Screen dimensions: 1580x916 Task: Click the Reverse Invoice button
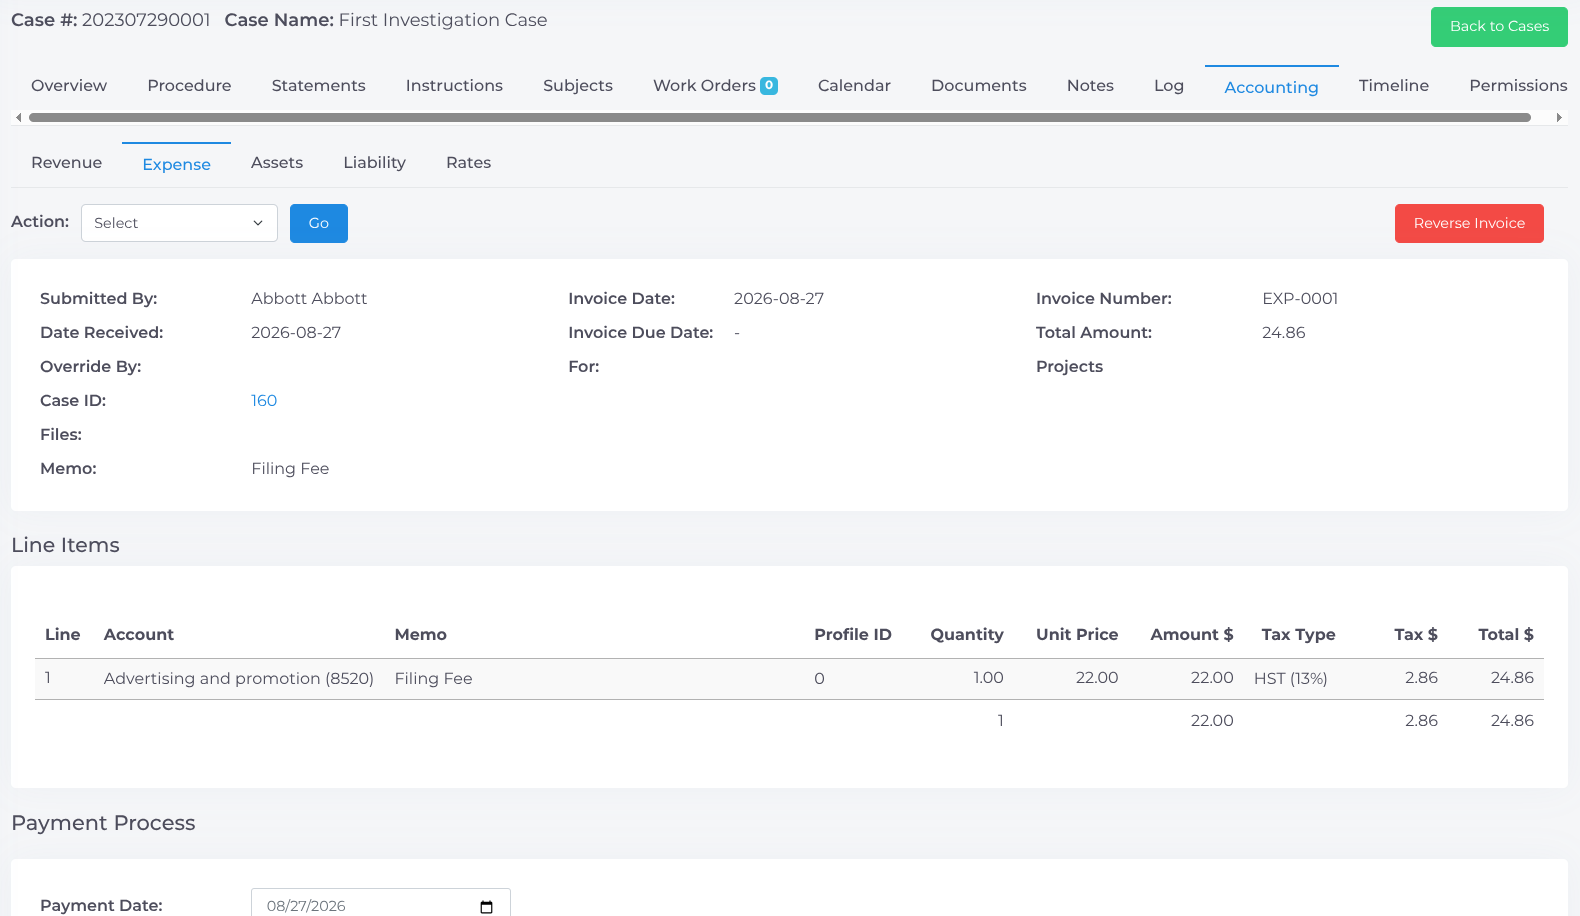tap(1469, 223)
